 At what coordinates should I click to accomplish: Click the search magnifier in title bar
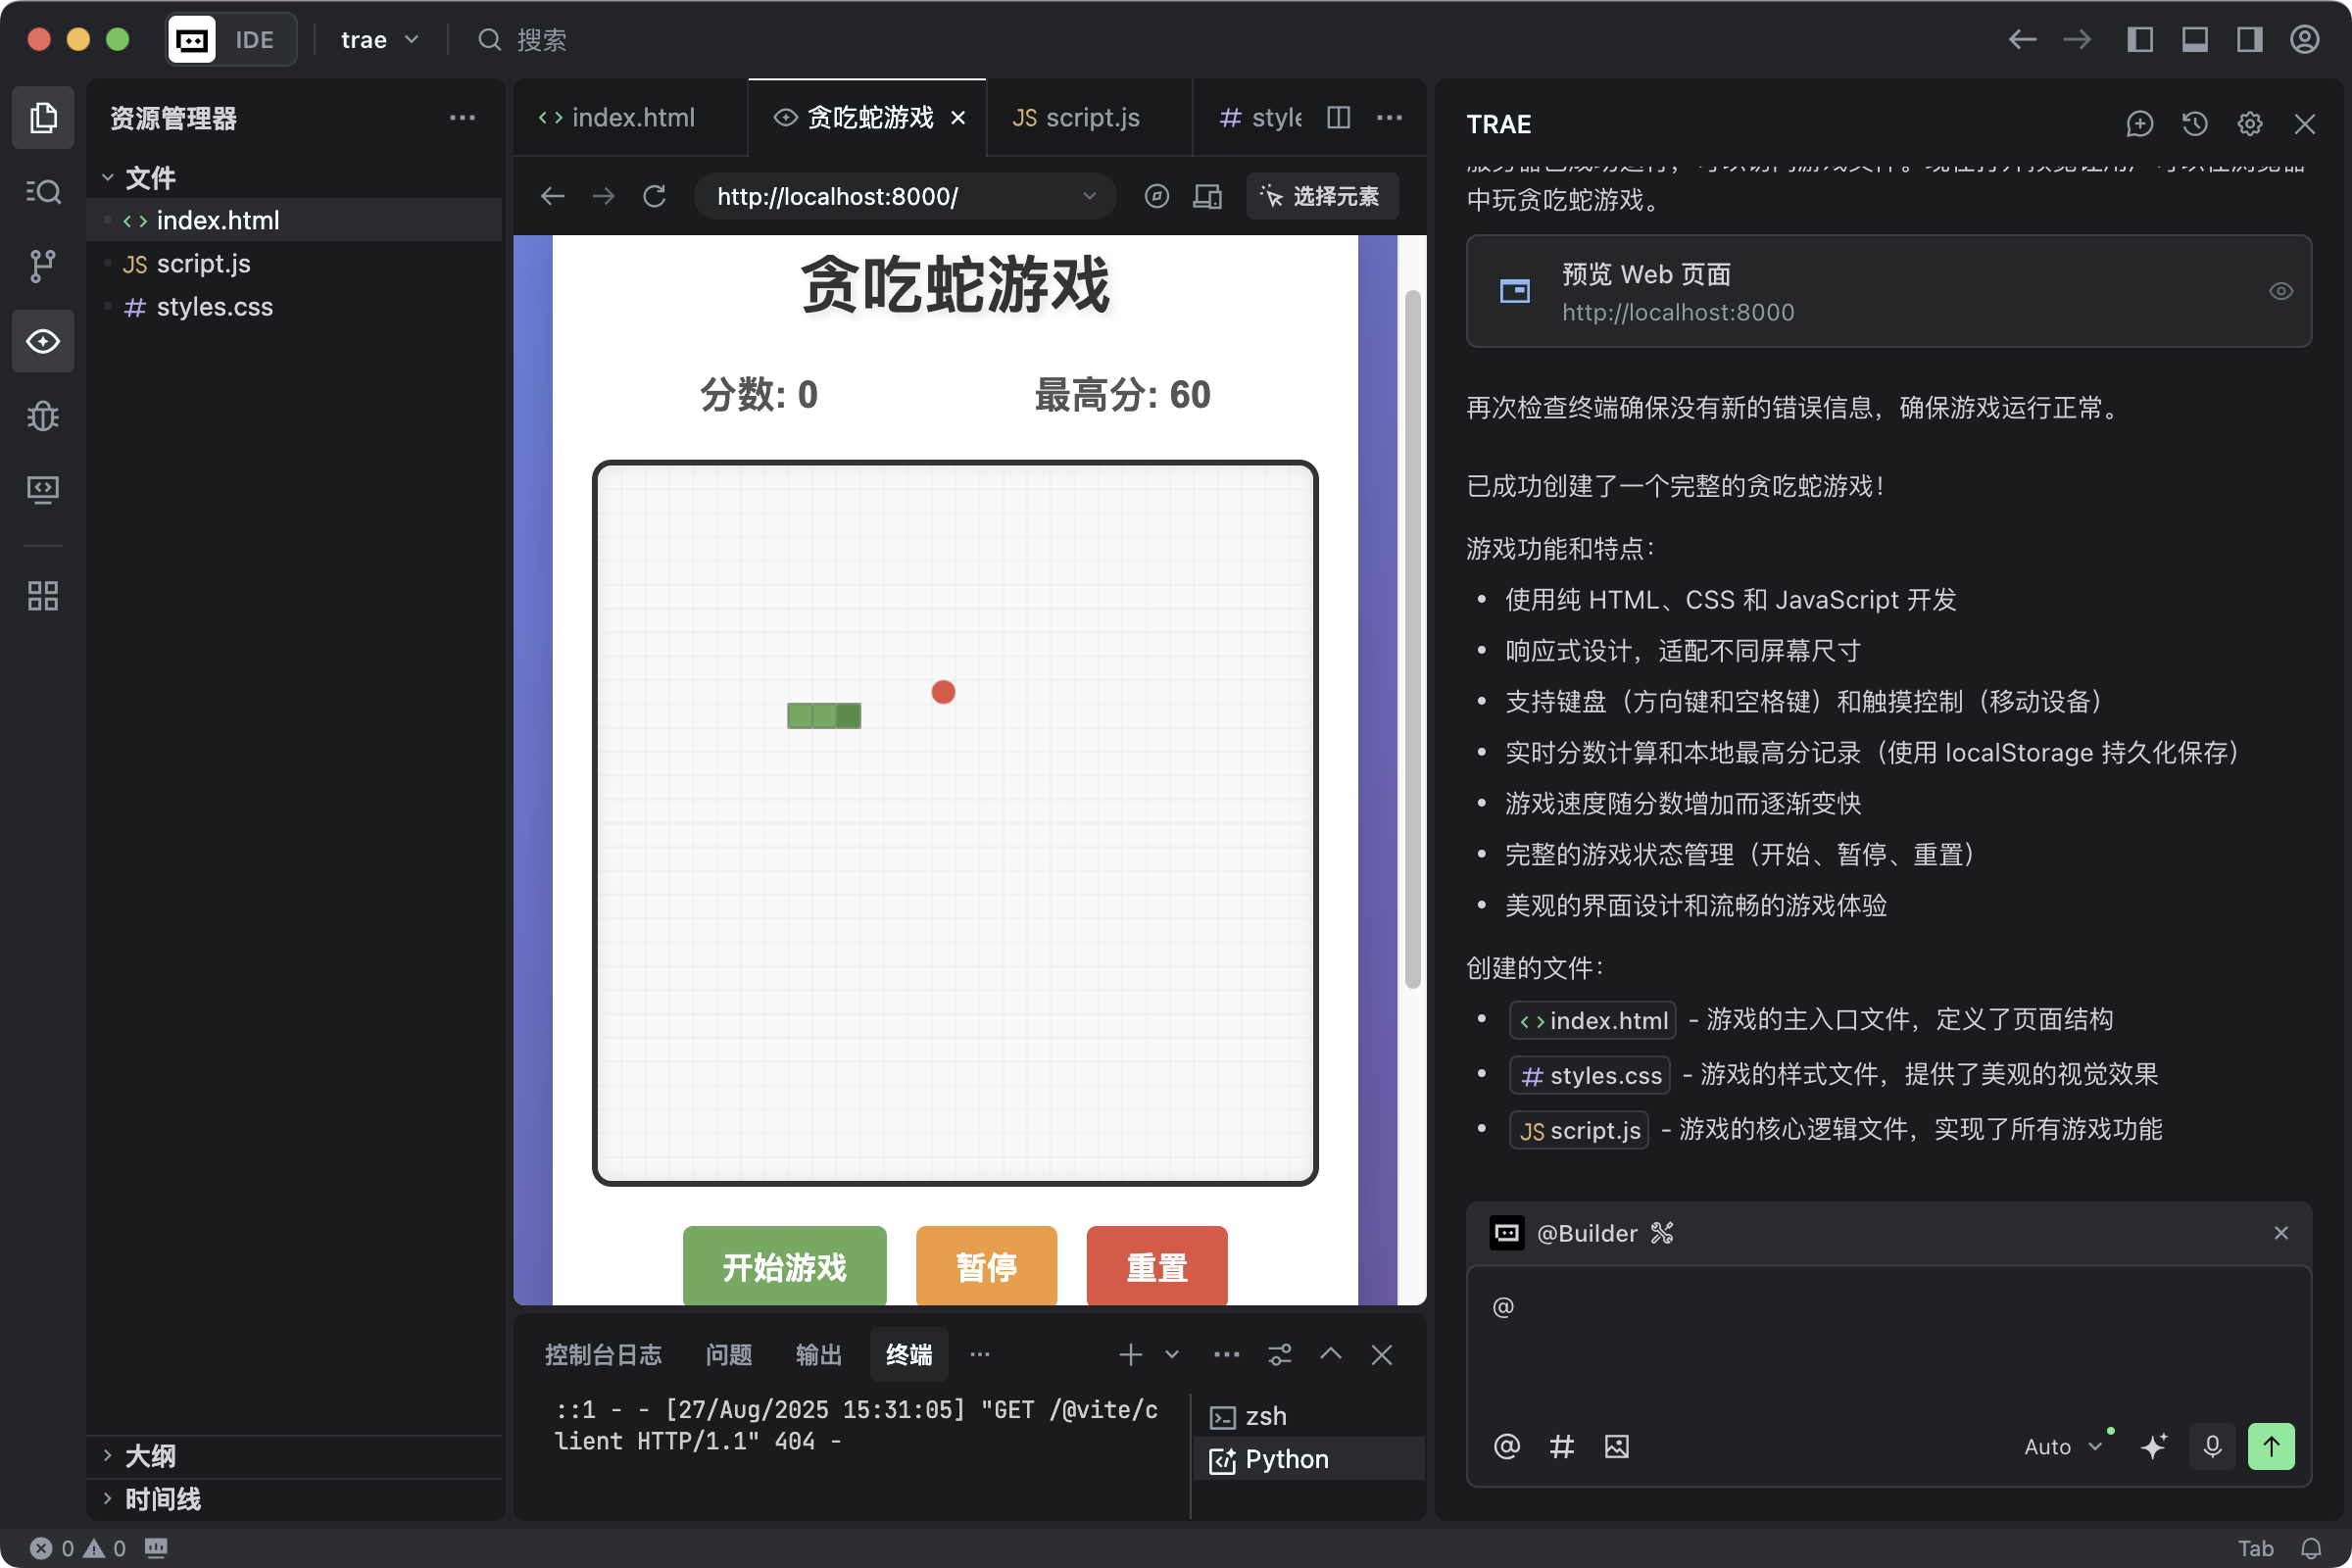(x=489, y=40)
